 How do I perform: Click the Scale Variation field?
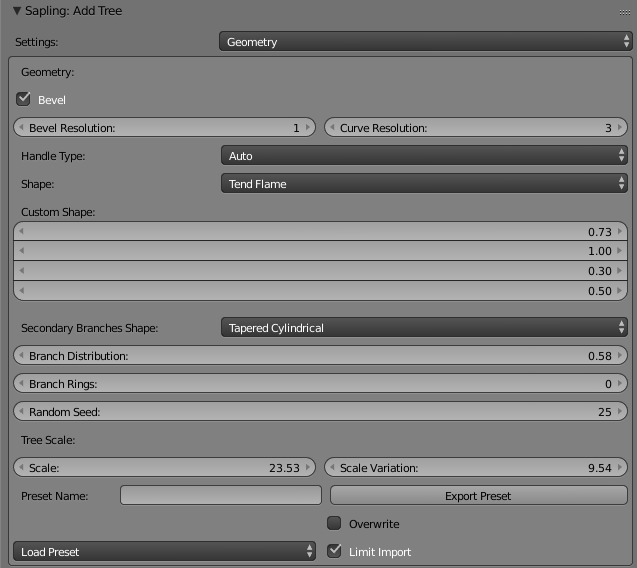(x=476, y=468)
